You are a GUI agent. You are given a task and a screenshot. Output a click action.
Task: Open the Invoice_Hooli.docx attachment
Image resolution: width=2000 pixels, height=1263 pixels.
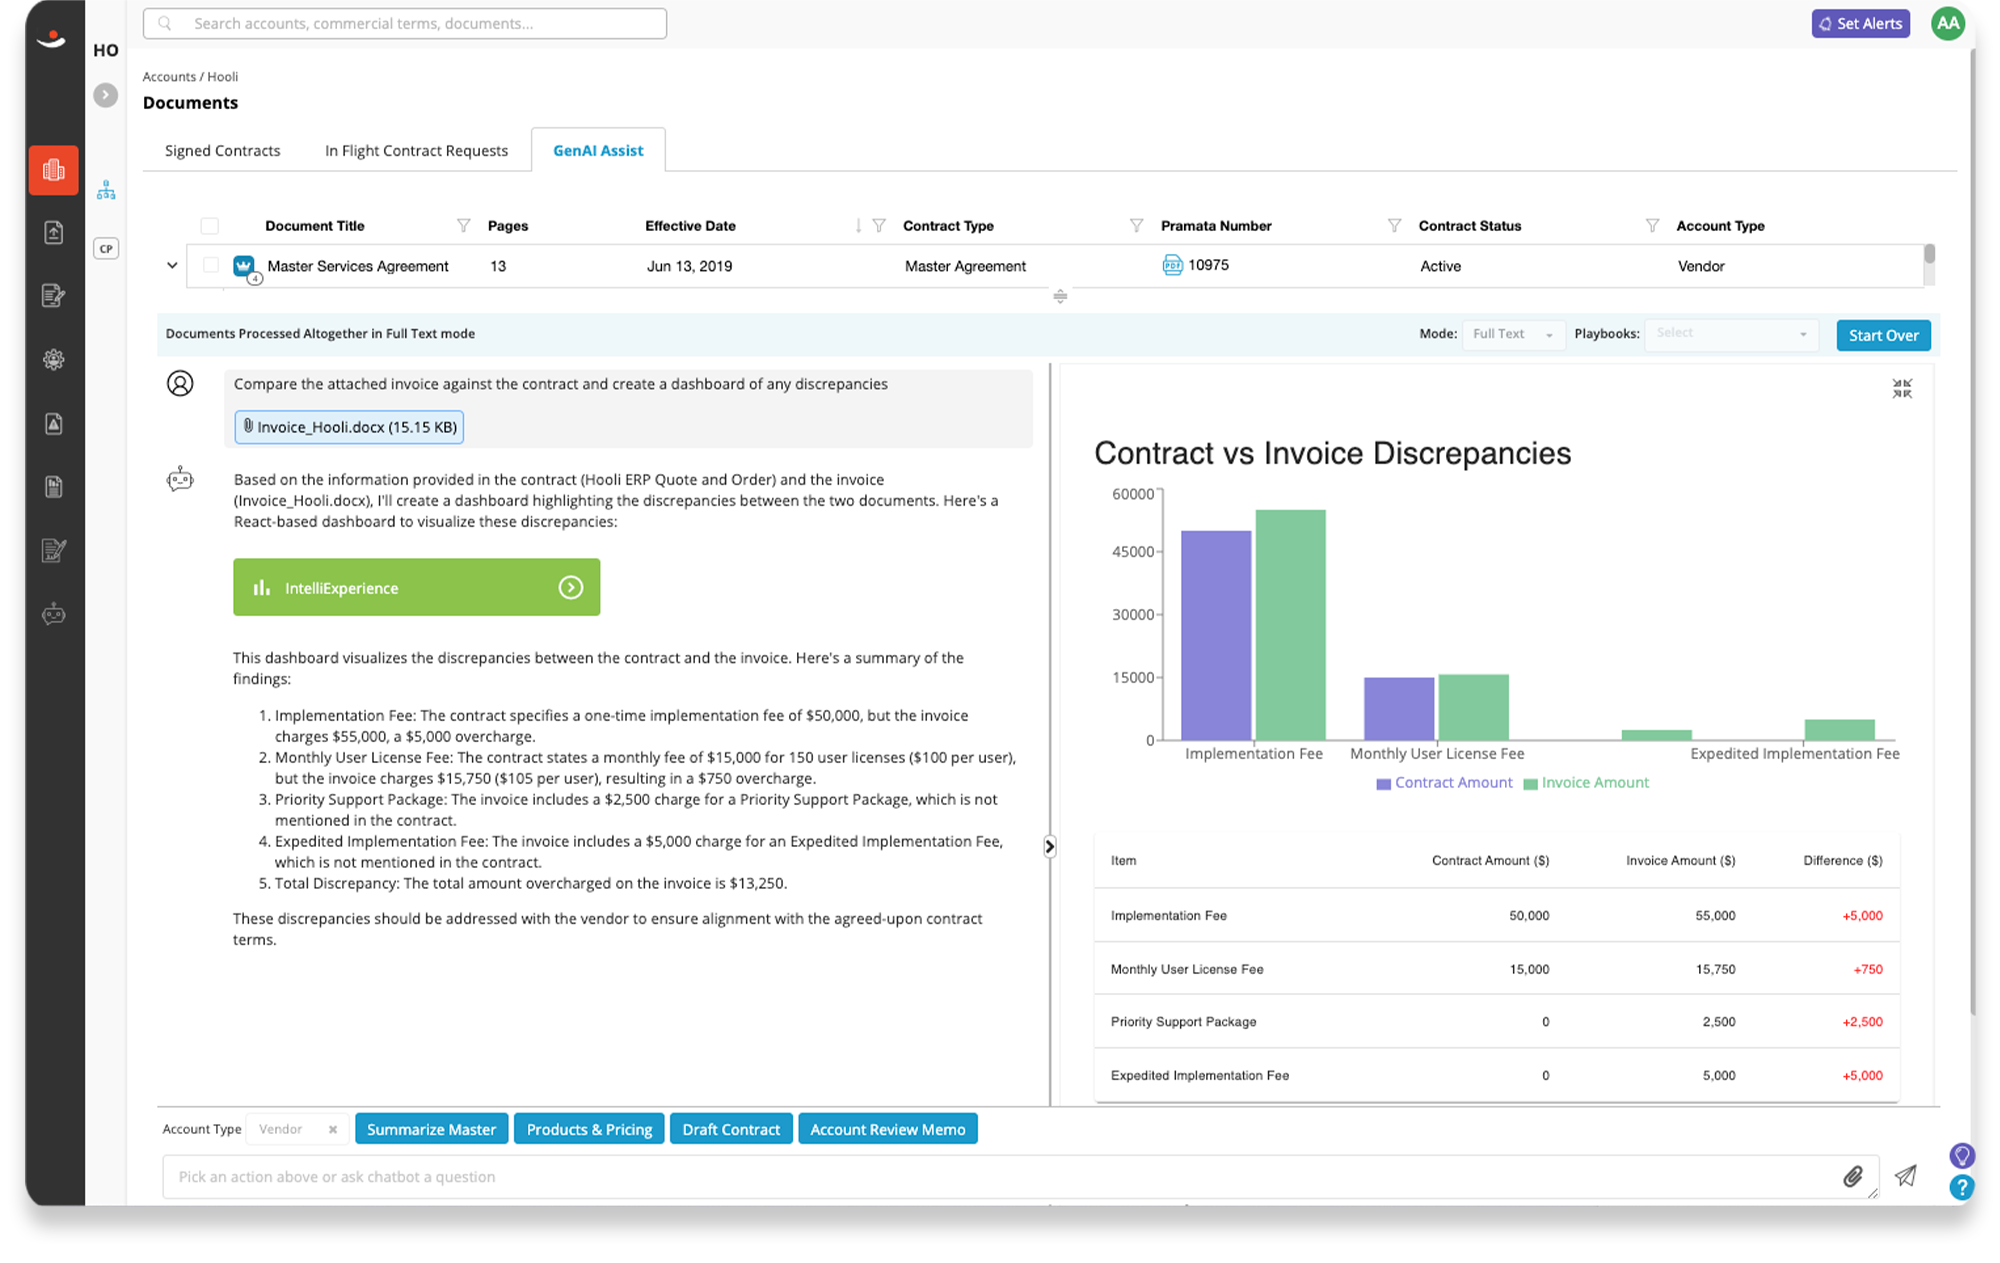[349, 427]
